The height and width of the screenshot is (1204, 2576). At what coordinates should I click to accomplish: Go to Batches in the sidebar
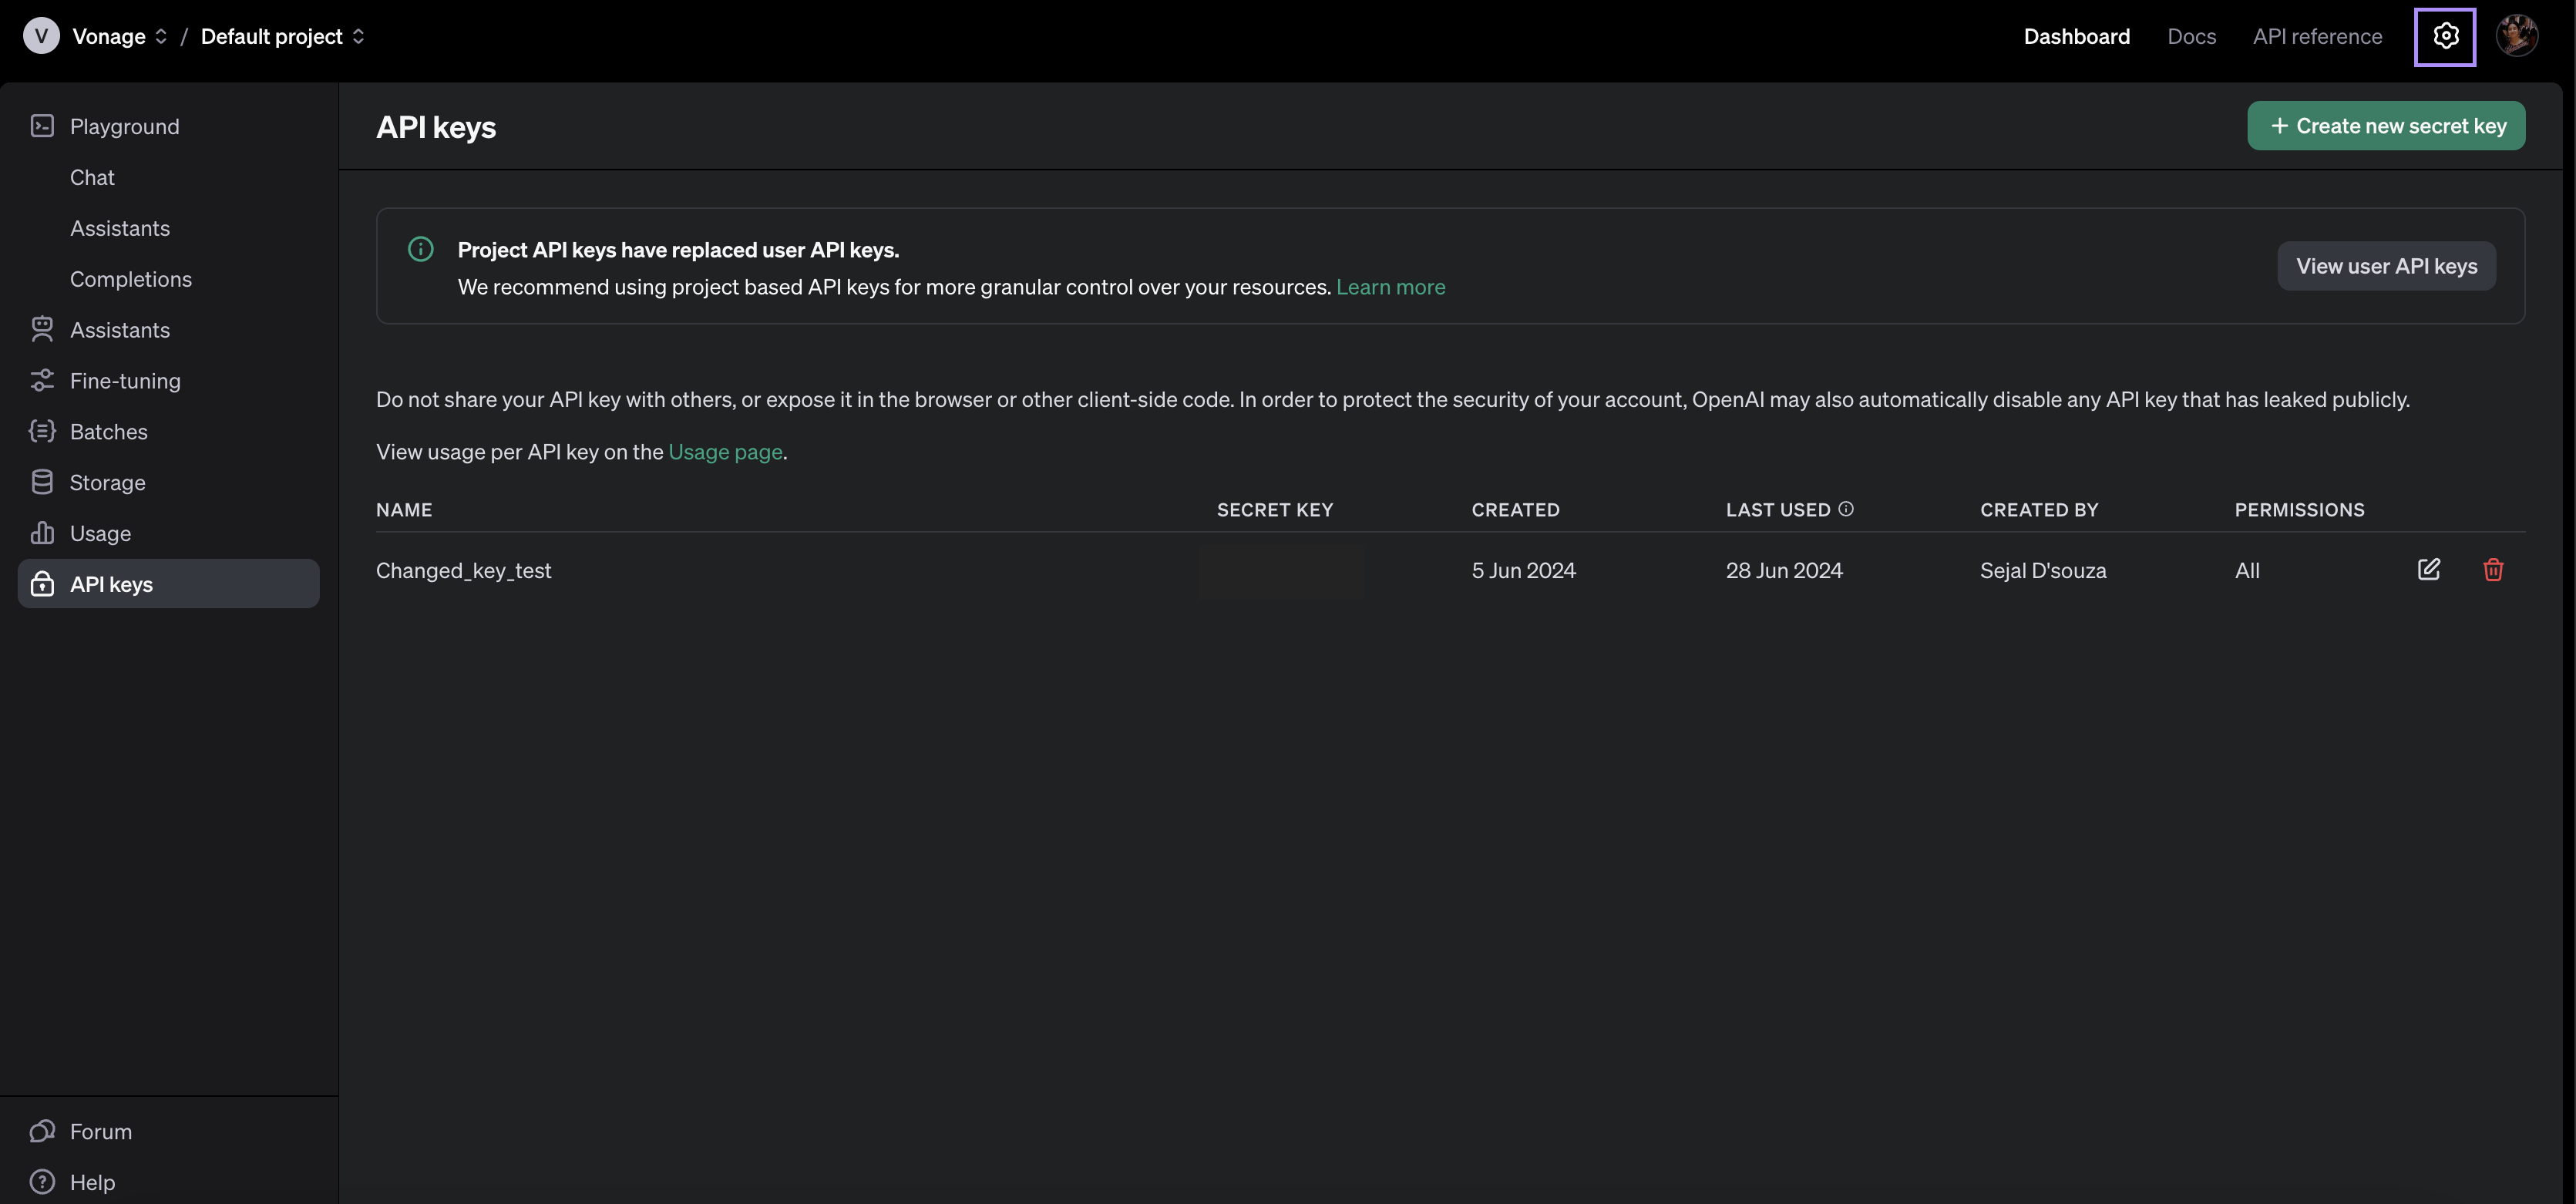click(x=108, y=432)
